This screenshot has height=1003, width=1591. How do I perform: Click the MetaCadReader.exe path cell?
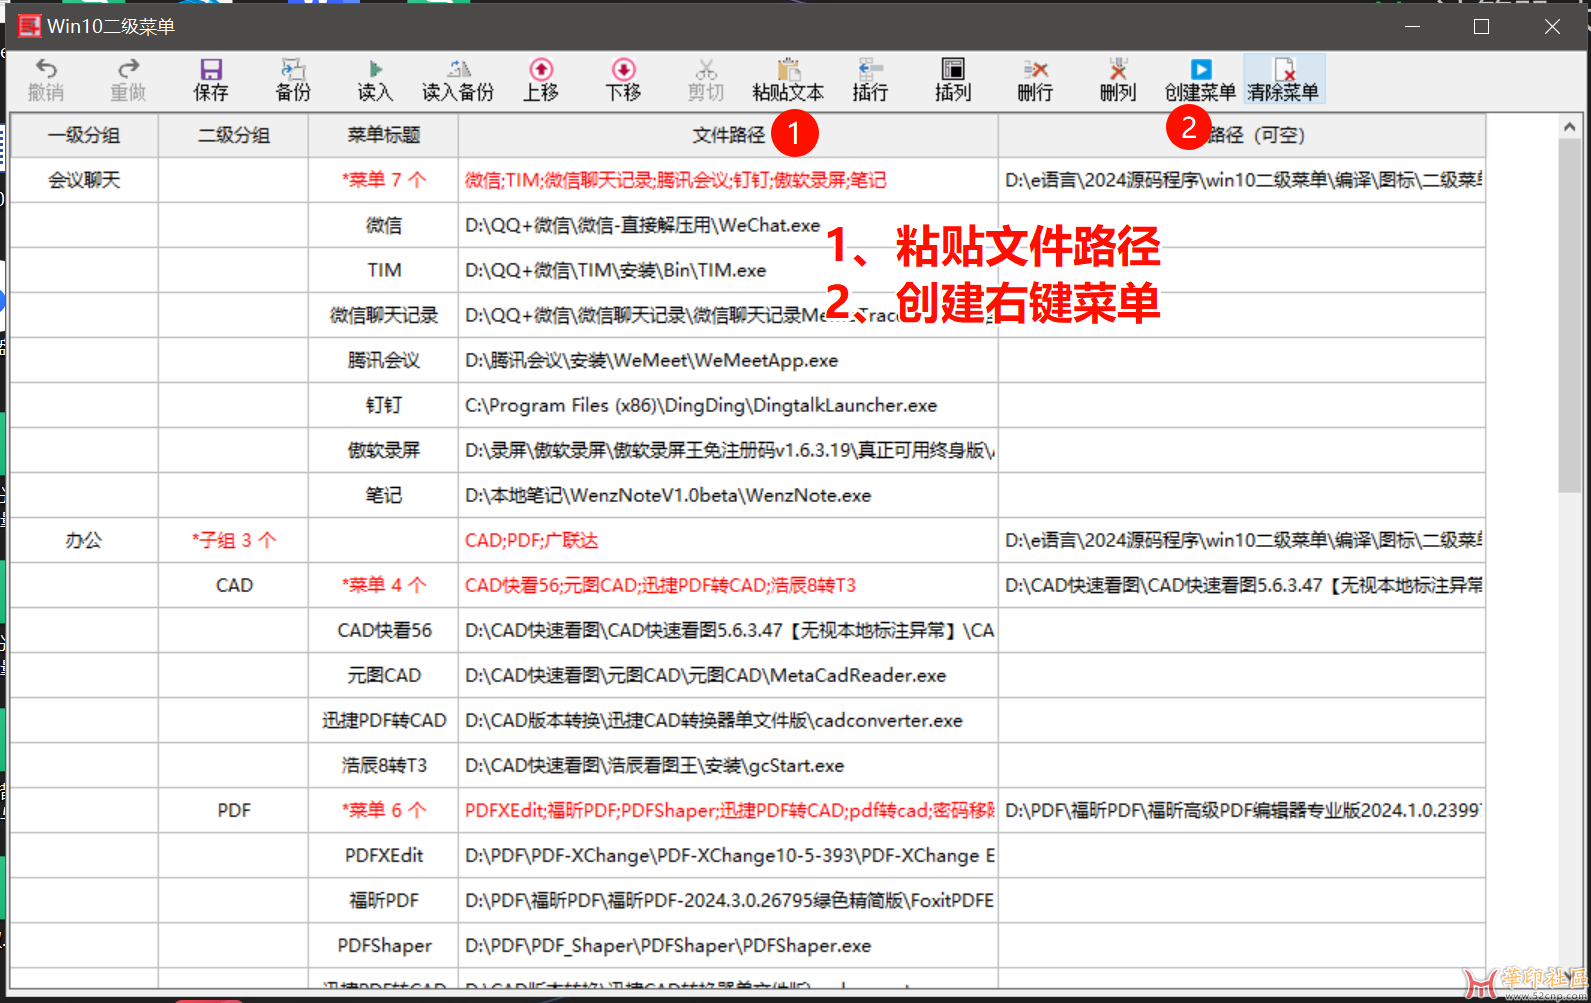728,675
